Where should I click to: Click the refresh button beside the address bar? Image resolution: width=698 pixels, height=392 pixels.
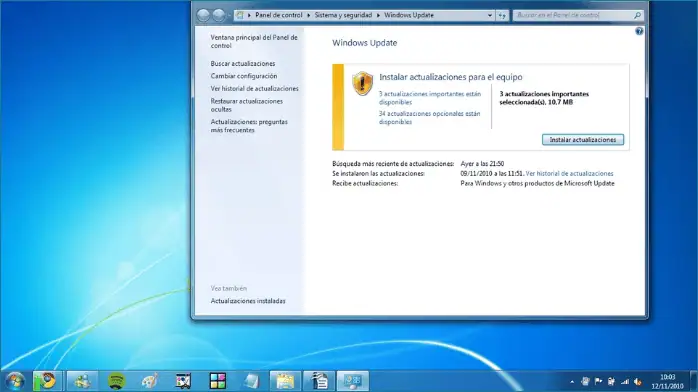click(x=502, y=15)
